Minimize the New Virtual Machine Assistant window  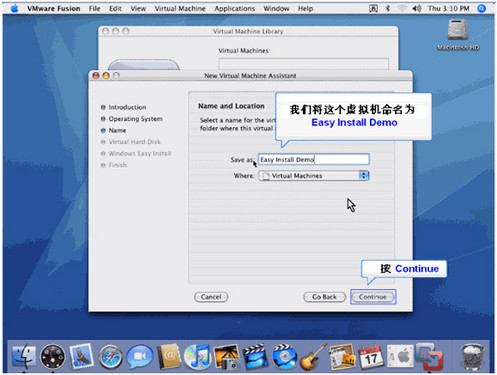(x=106, y=76)
